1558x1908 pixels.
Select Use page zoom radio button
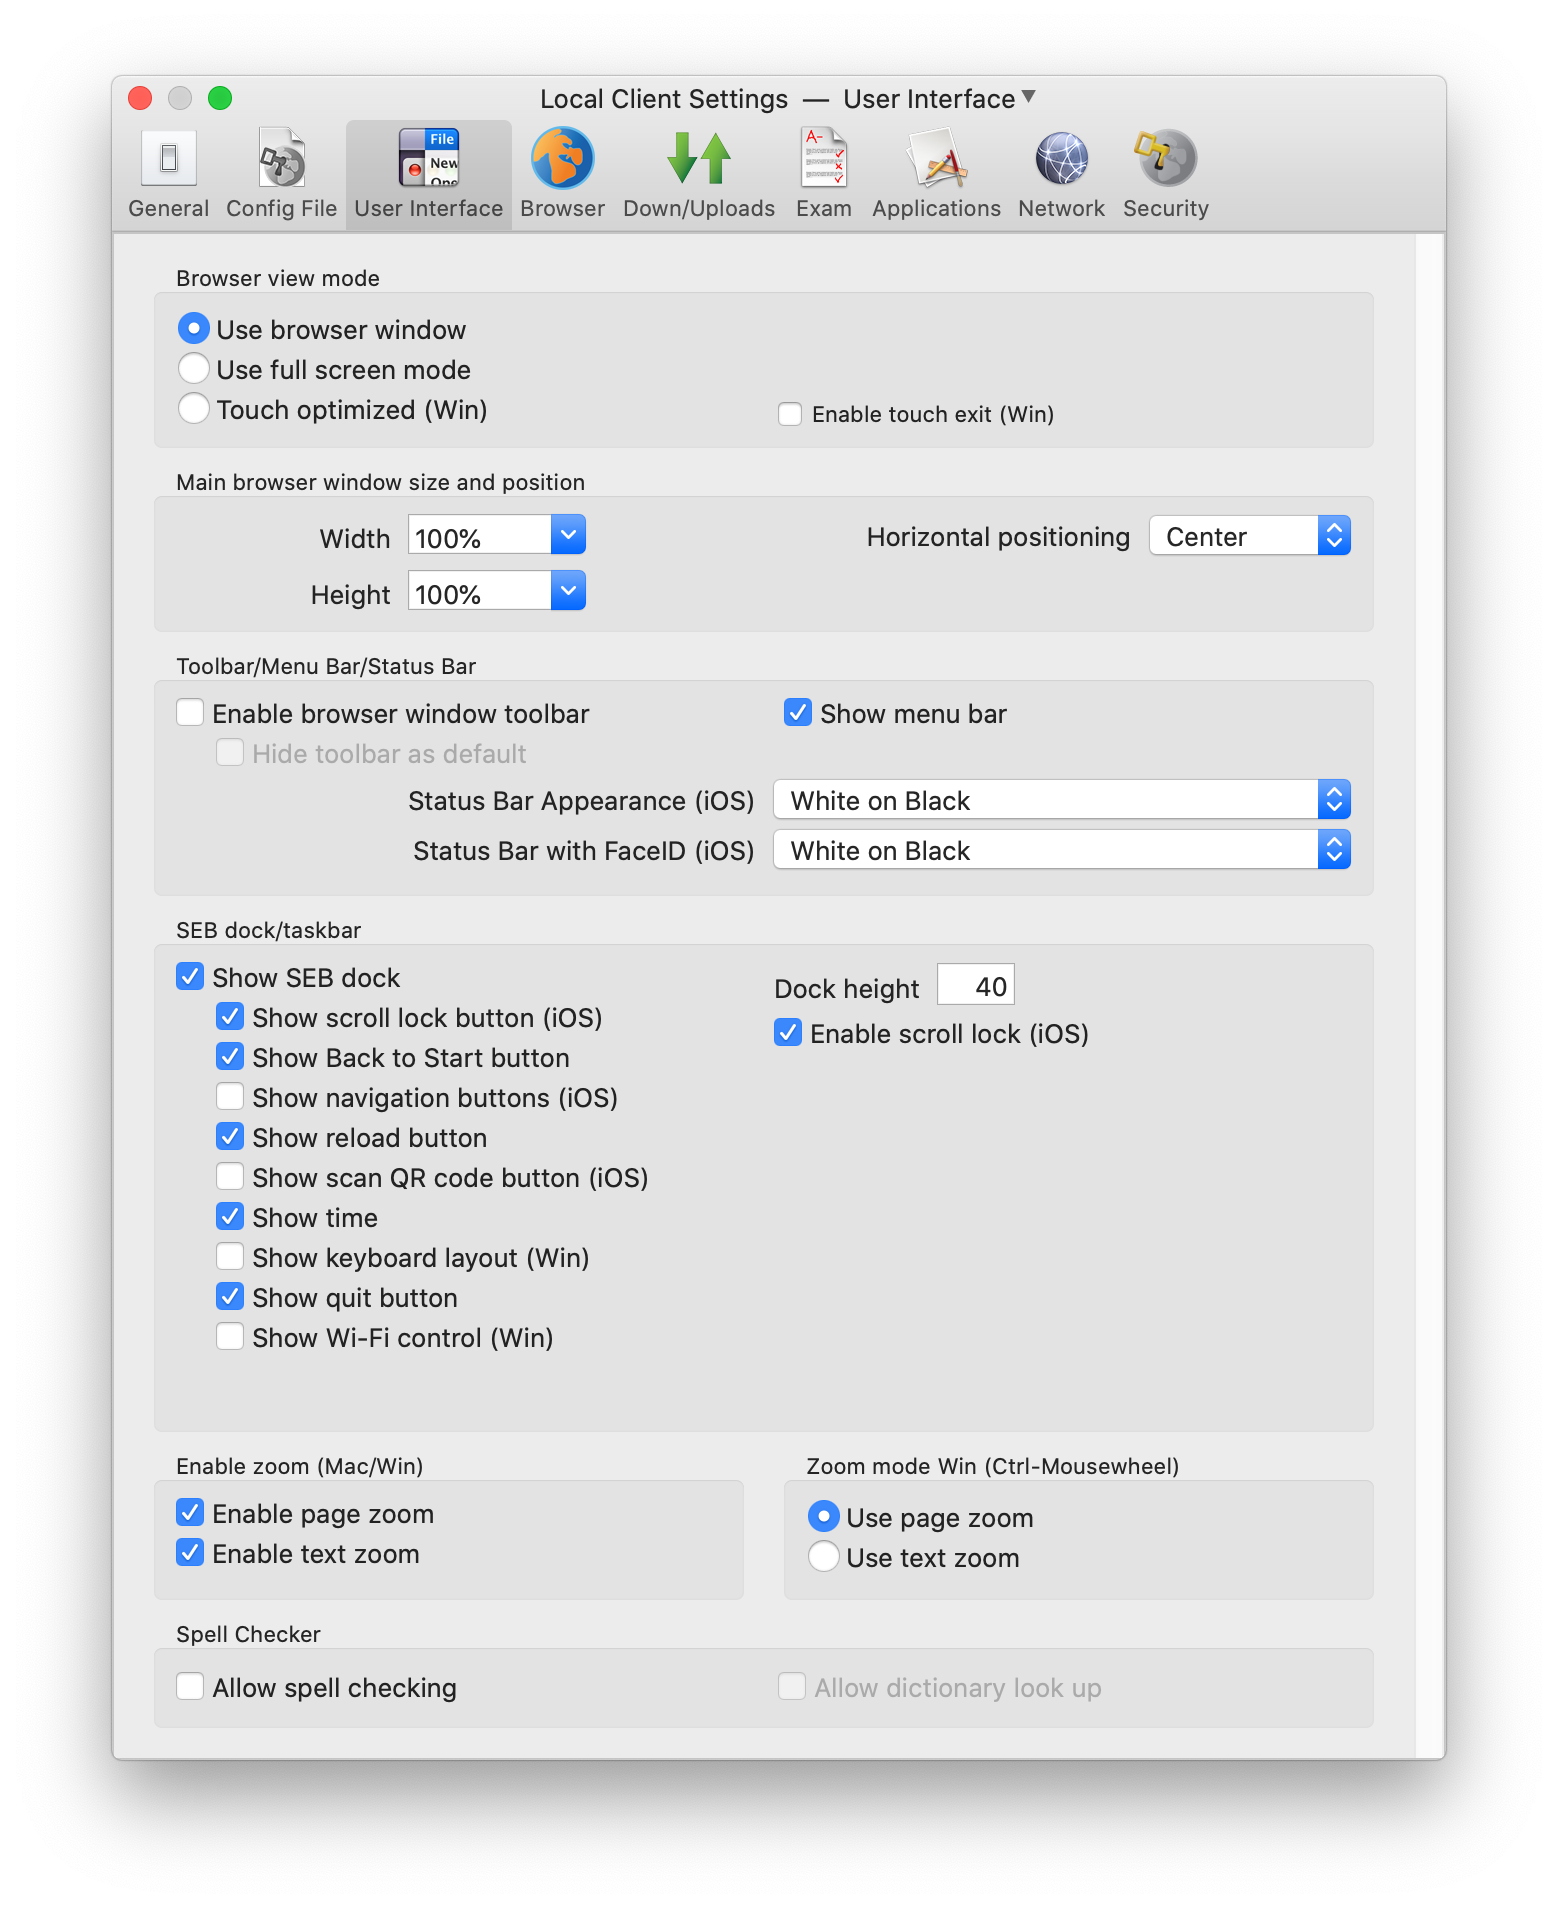(824, 1517)
